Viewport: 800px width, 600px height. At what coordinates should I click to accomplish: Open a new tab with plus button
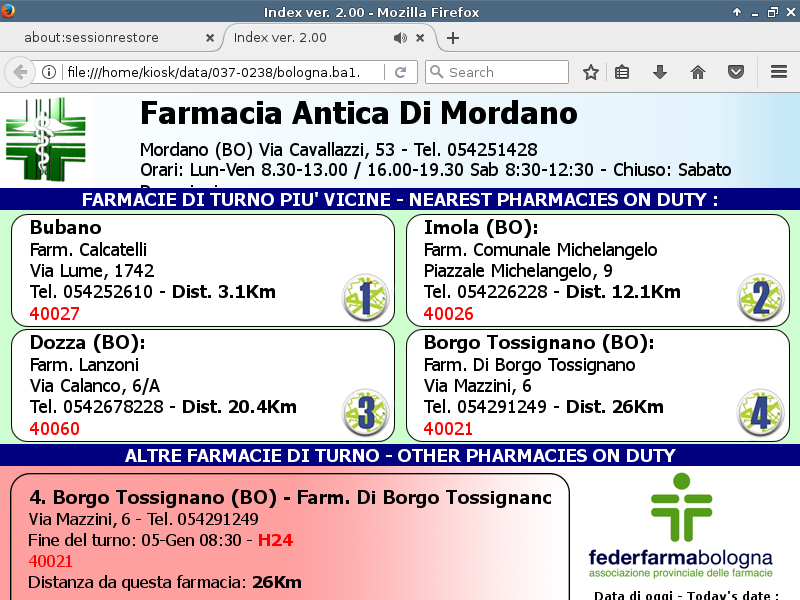point(453,38)
